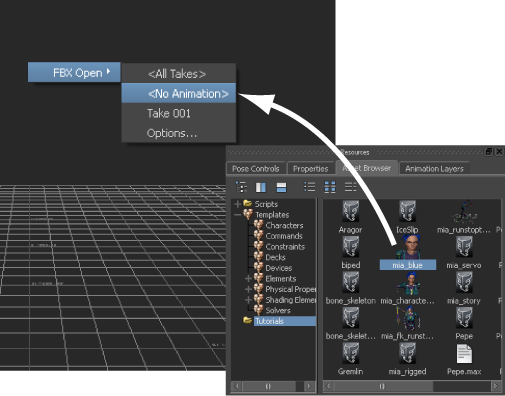Image resolution: width=505 pixels, height=396 pixels.
Task: Open the Pose Controls tab
Action: coord(255,169)
